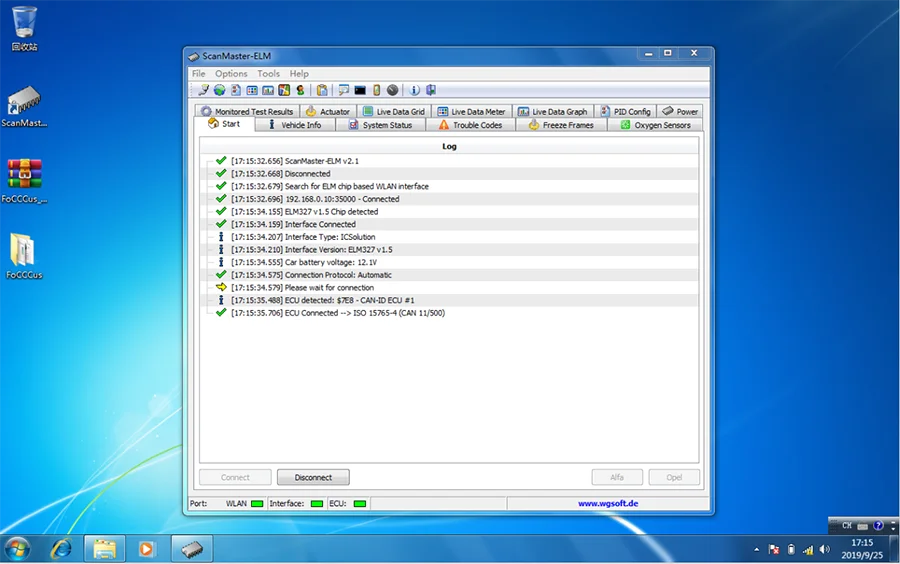Open the FoCCCus WinRAR archive desktop icon

[24, 181]
